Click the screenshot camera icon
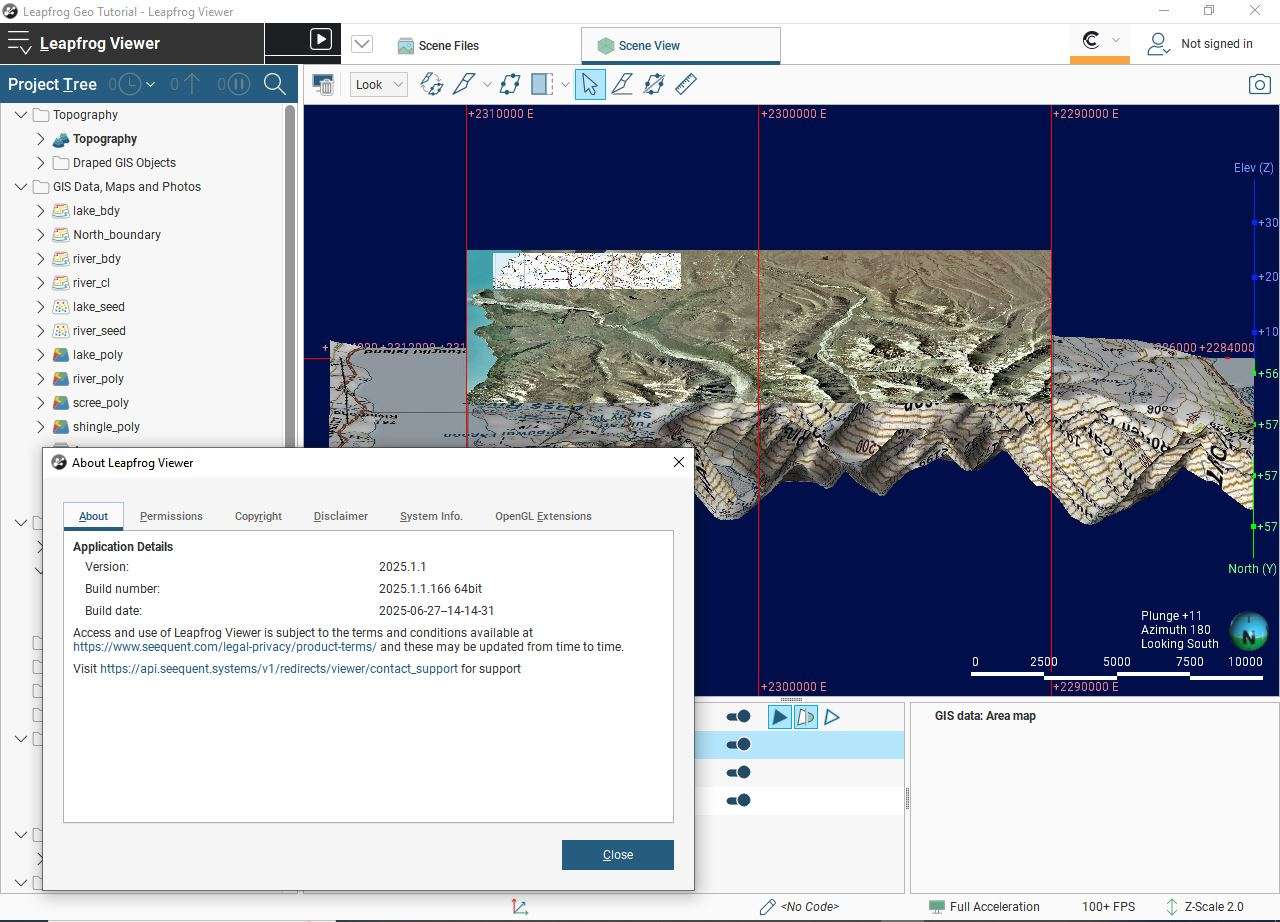This screenshot has width=1280, height=922. click(x=1259, y=85)
